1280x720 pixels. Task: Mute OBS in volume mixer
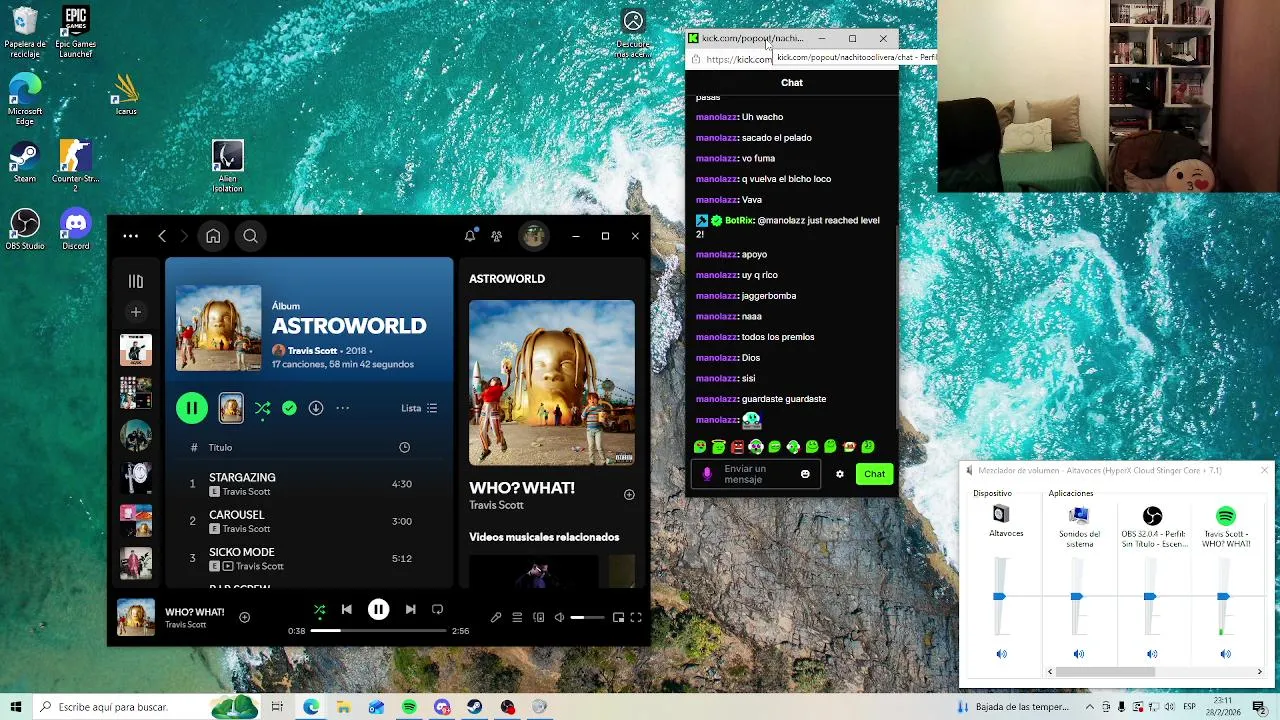tap(1152, 654)
